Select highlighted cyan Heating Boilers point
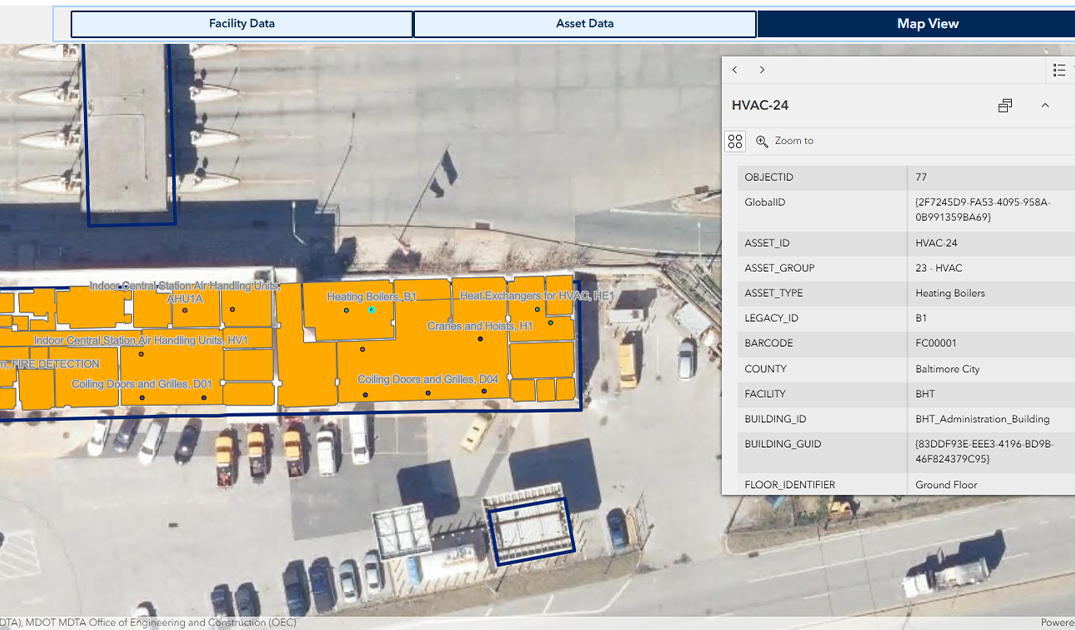Viewport: 1075px width, 630px height. click(372, 310)
